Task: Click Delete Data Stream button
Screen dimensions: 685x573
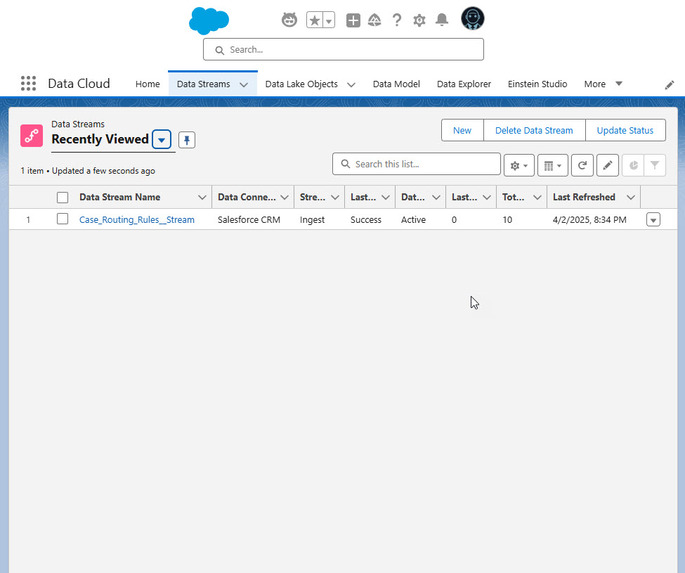Action: pyautogui.click(x=534, y=130)
